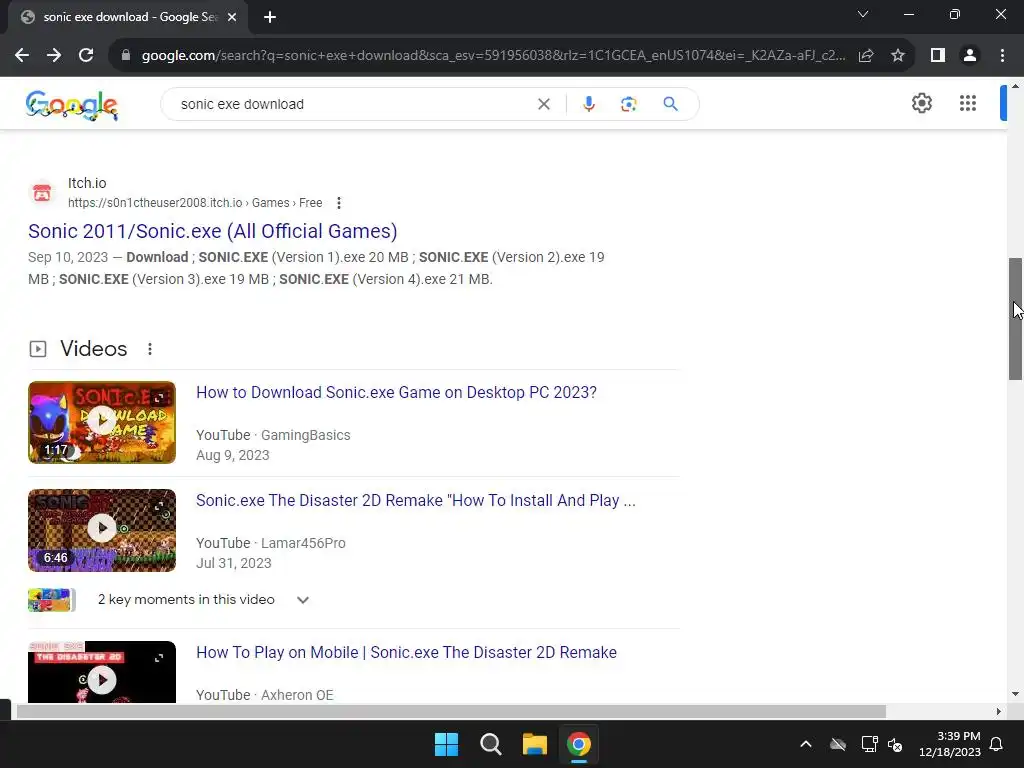Open tab search chevron in title bar

(863, 14)
